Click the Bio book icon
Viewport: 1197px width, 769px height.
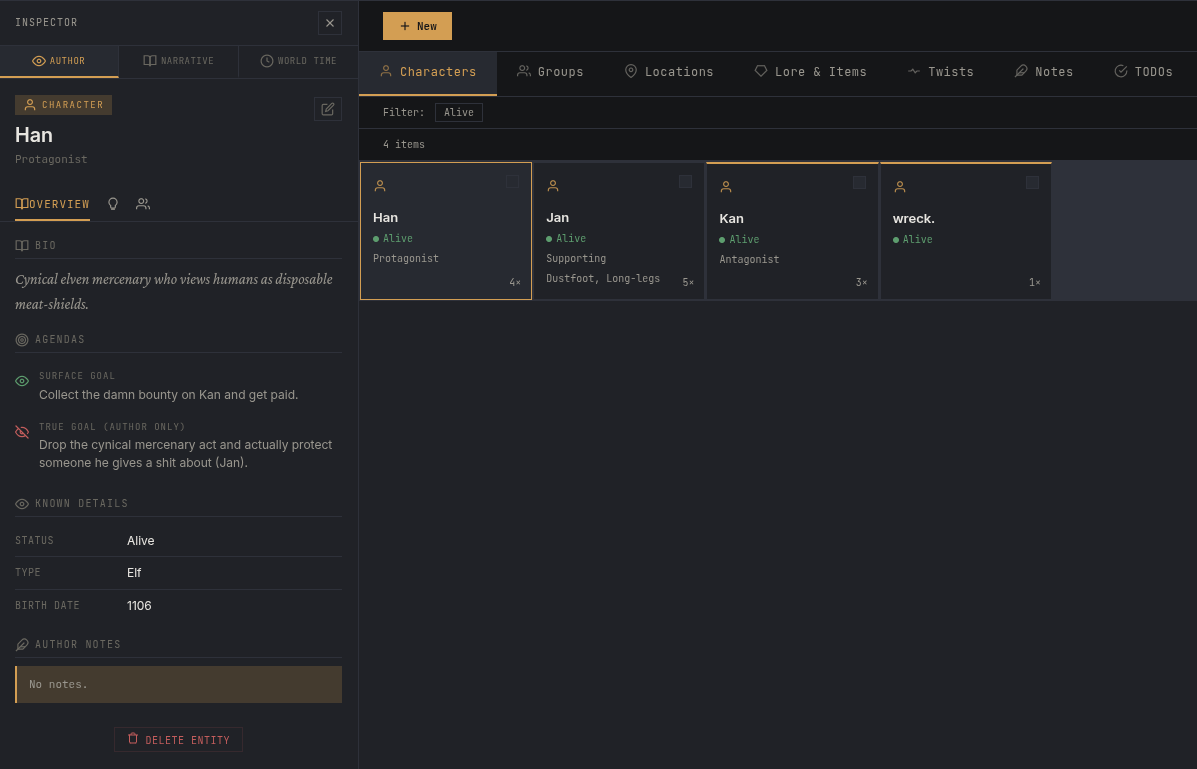(x=22, y=246)
